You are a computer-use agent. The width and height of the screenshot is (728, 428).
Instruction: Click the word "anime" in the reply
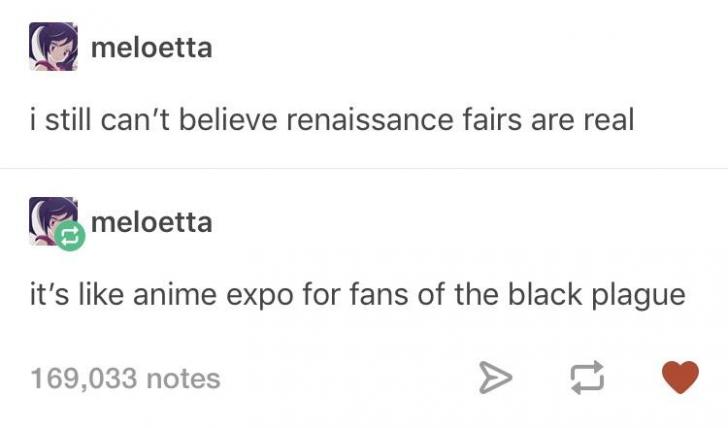point(175,295)
